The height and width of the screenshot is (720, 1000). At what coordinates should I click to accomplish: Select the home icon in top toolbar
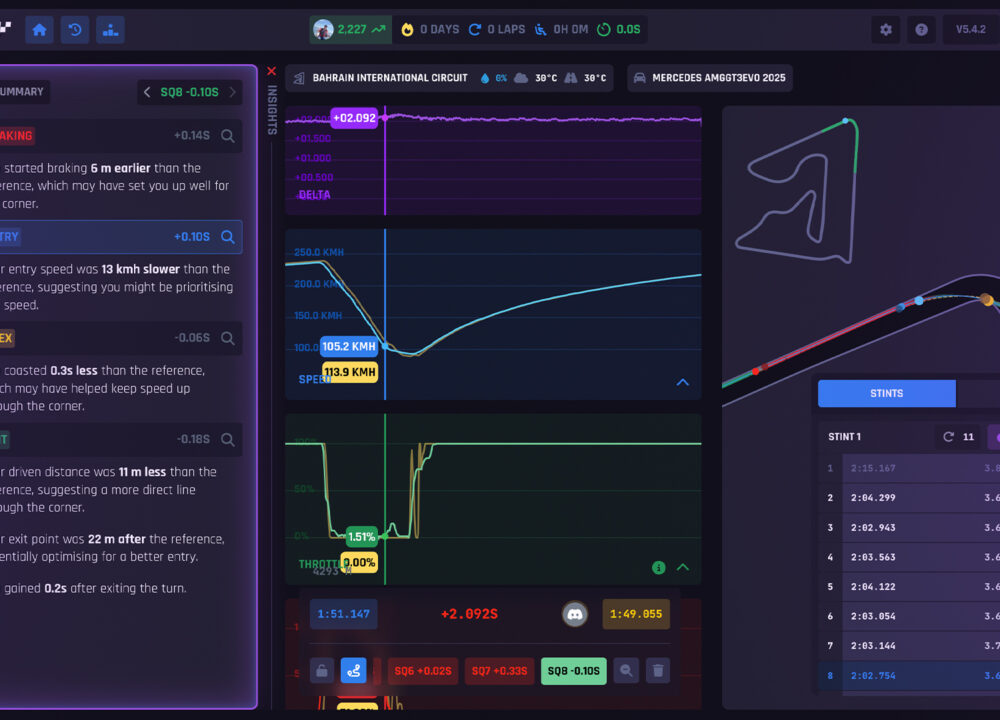pyautogui.click(x=39, y=29)
